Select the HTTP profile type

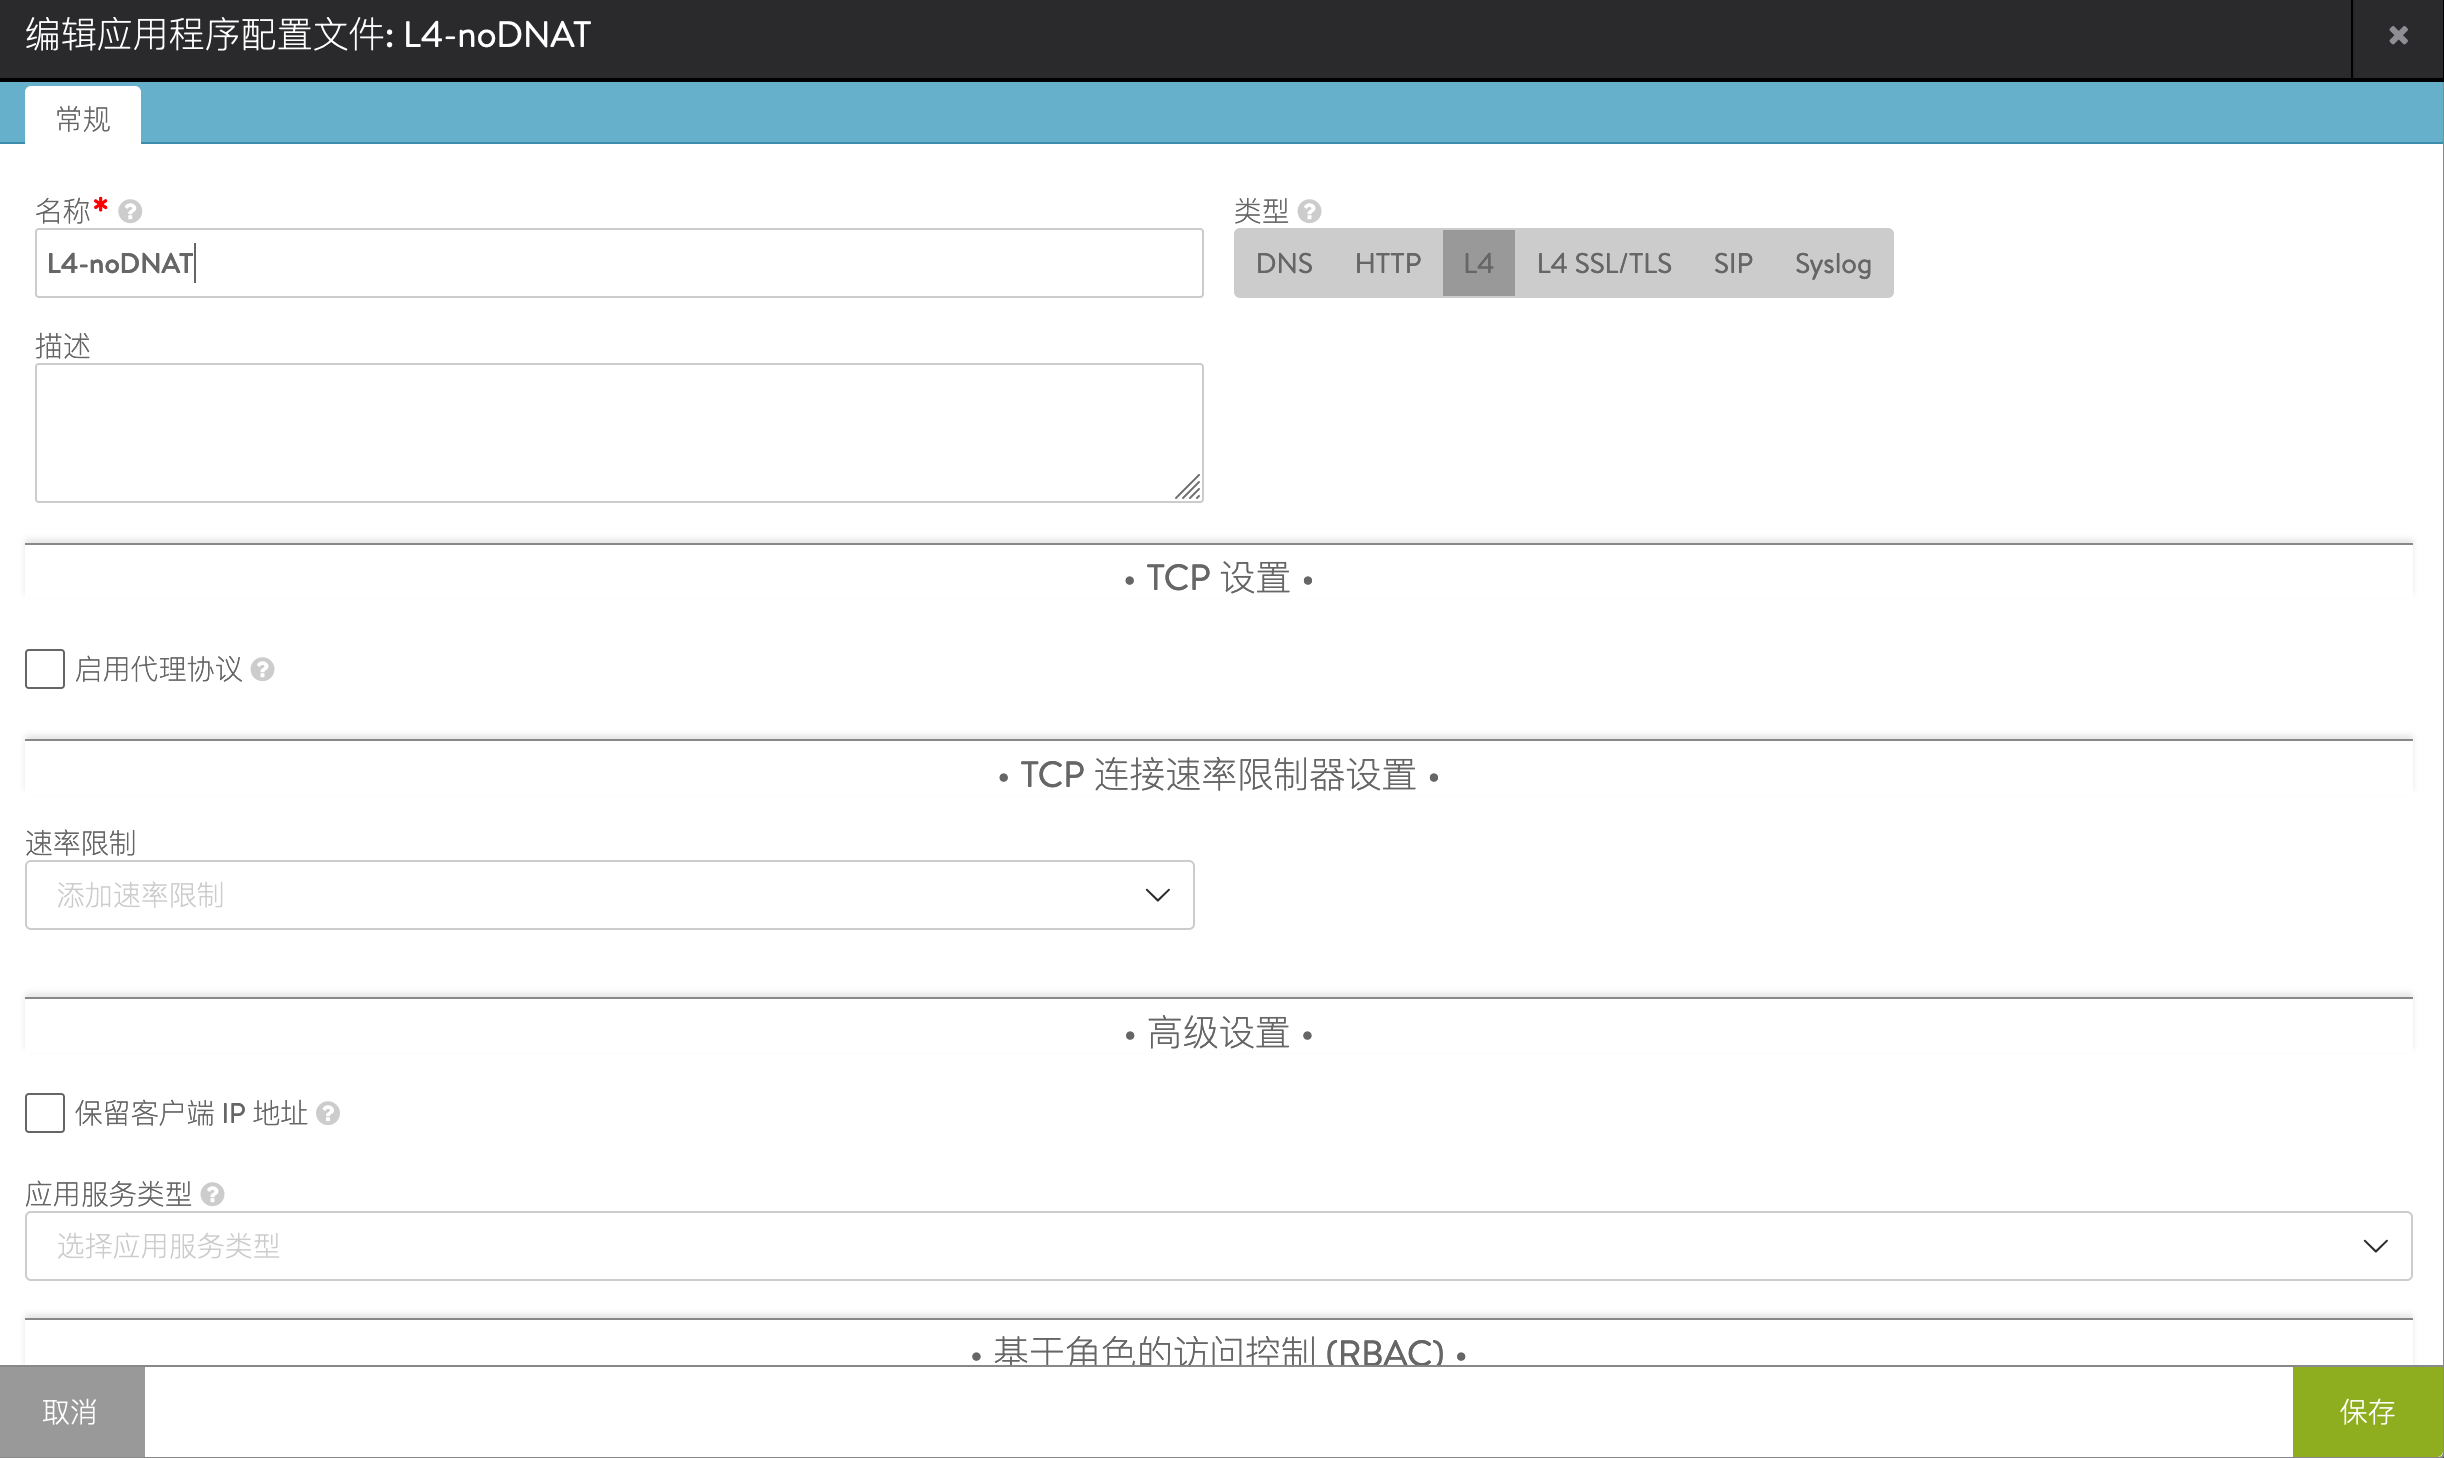1388,263
